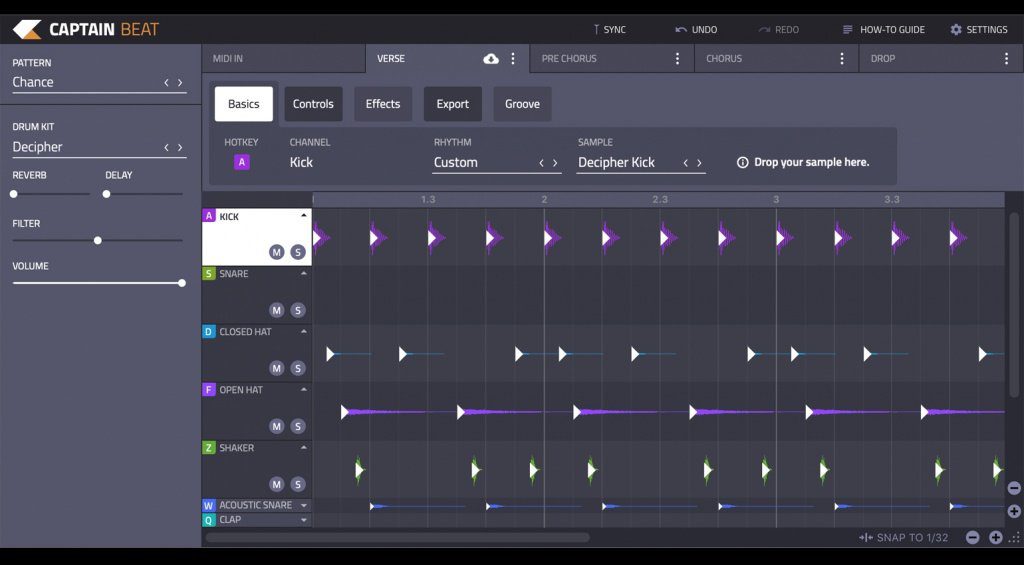This screenshot has height=565, width=1024.
Task: Solo the Shaker channel
Action: pos(298,484)
